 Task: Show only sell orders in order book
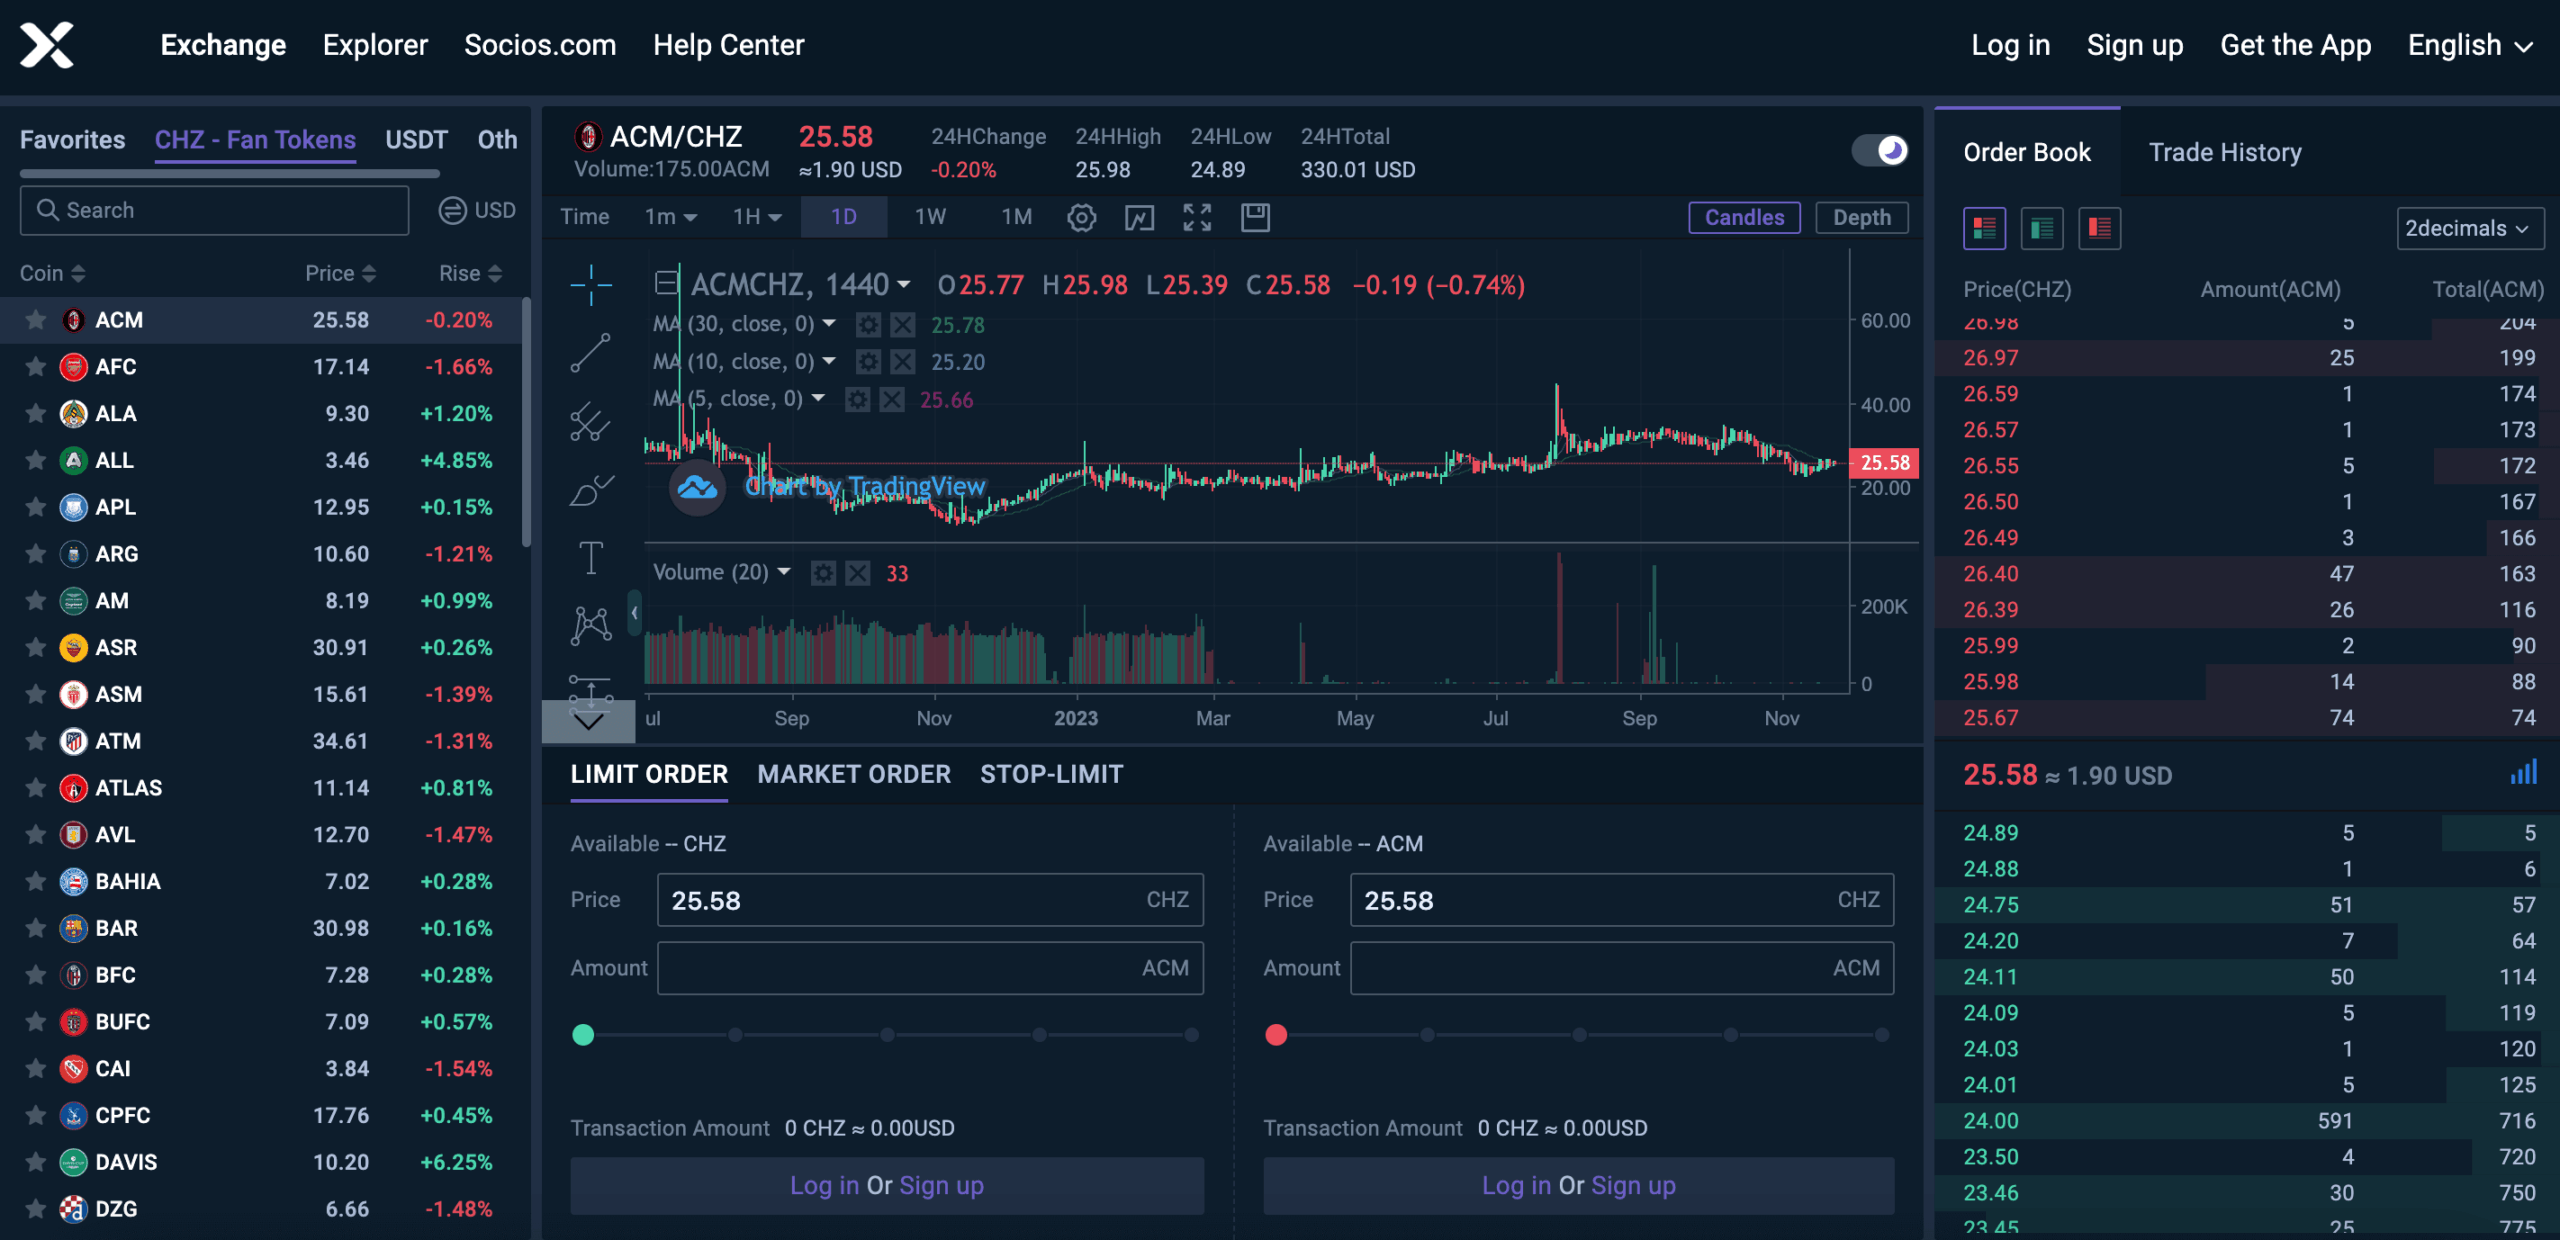[2100, 228]
